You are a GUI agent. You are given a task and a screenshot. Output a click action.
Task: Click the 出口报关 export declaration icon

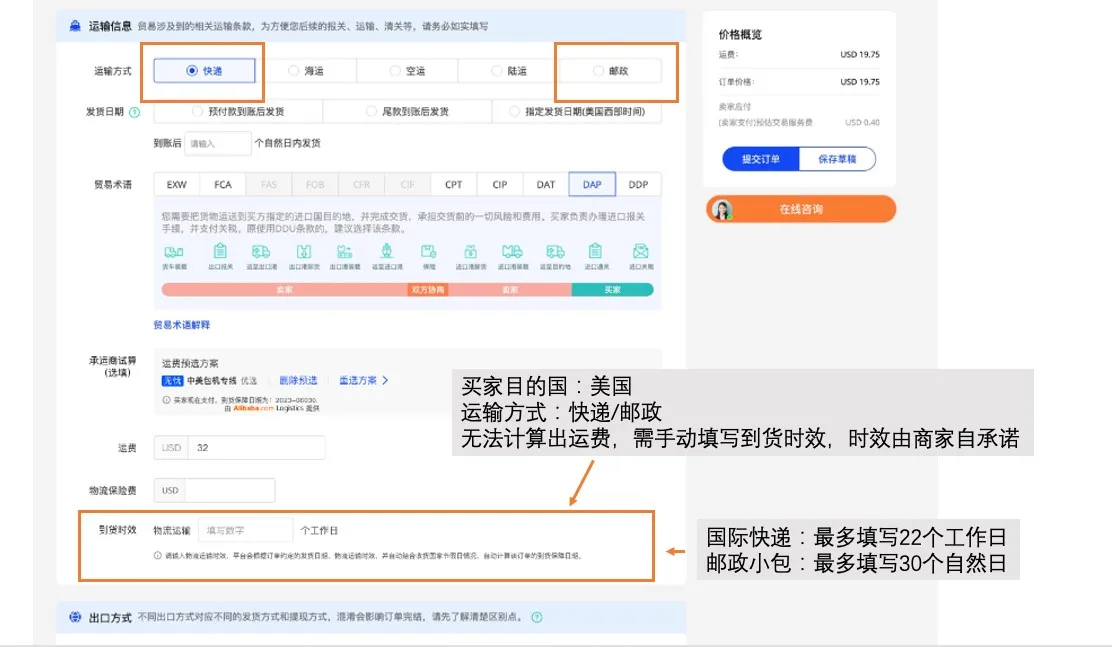pos(220,252)
